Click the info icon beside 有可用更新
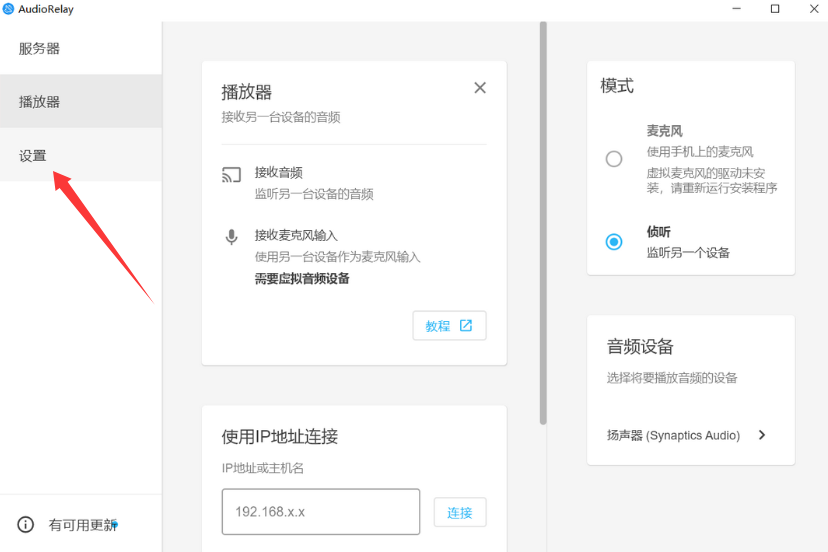This screenshot has height=552, width=828. click(25, 524)
